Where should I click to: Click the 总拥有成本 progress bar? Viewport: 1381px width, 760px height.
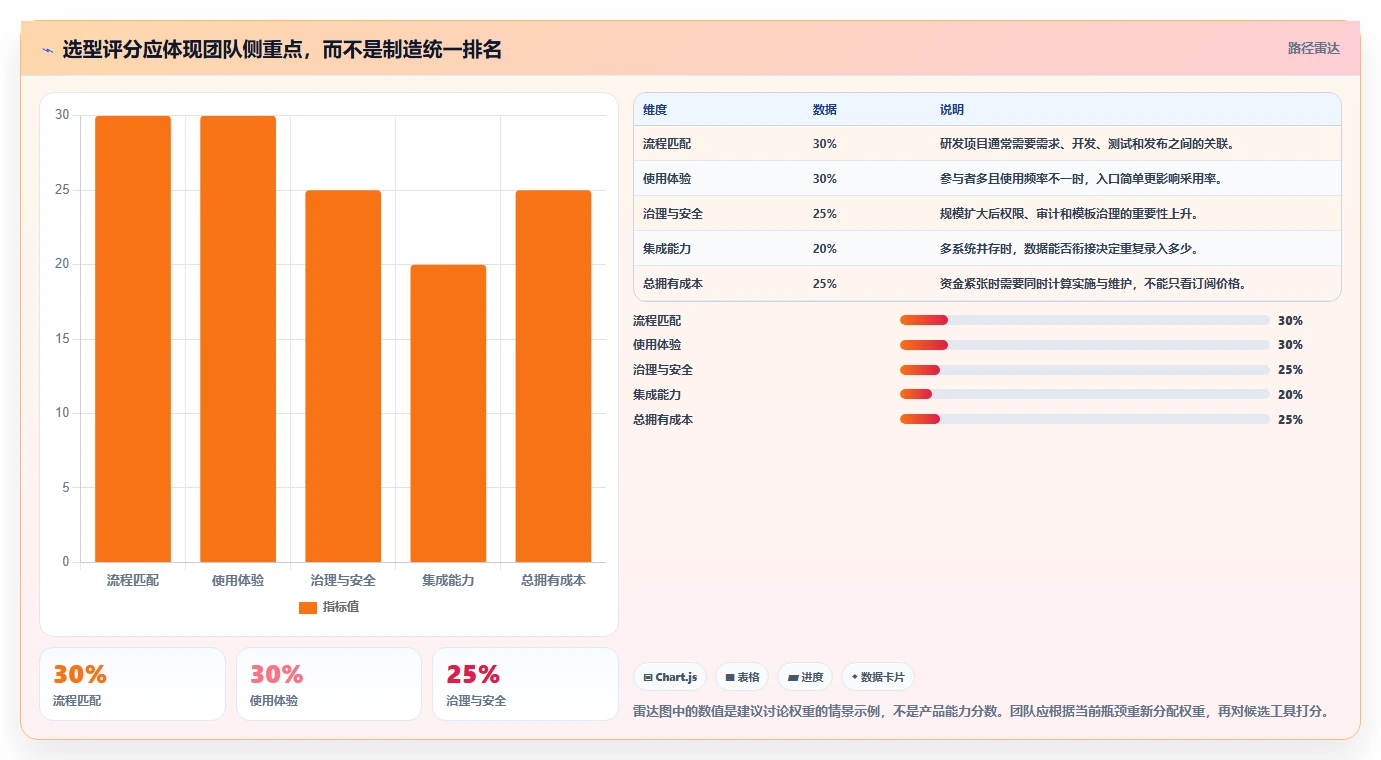[x=1085, y=419]
